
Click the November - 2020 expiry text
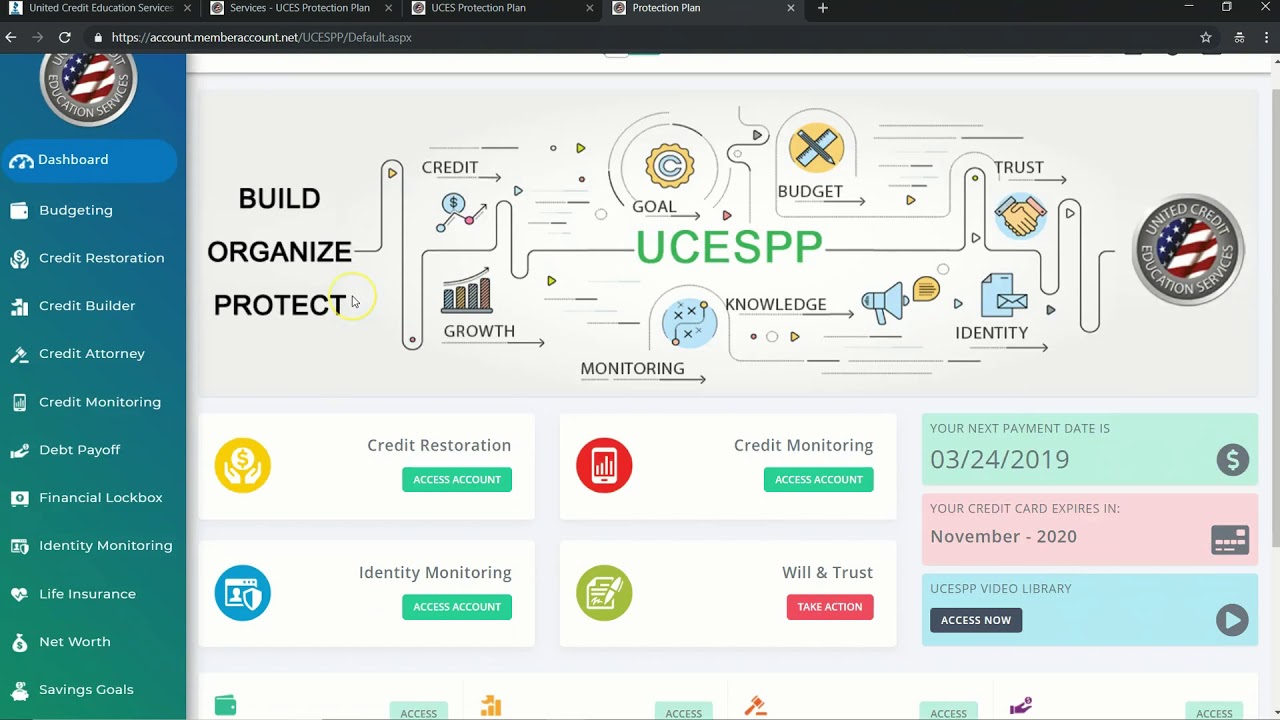1003,537
